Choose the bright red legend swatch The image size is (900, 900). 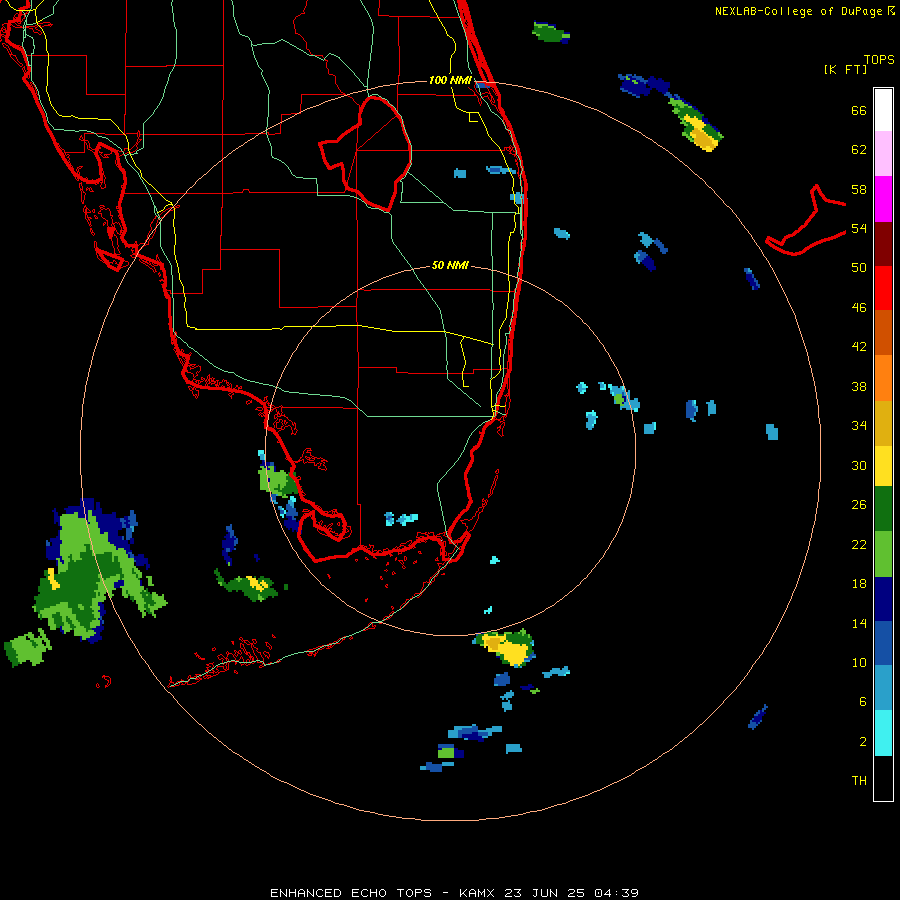coord(883,288)
